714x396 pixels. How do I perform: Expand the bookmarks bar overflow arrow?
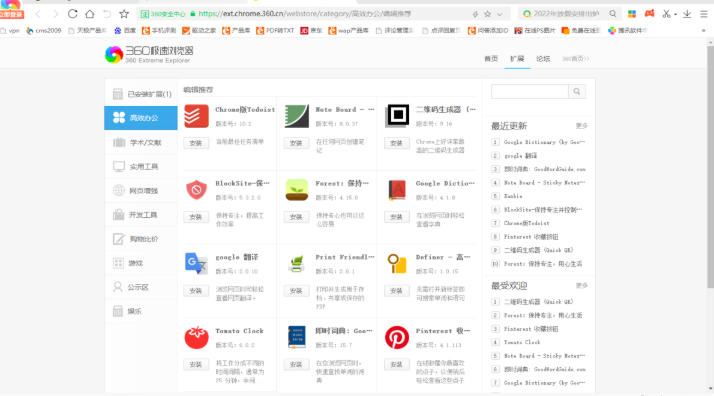[x=704, y=31]
